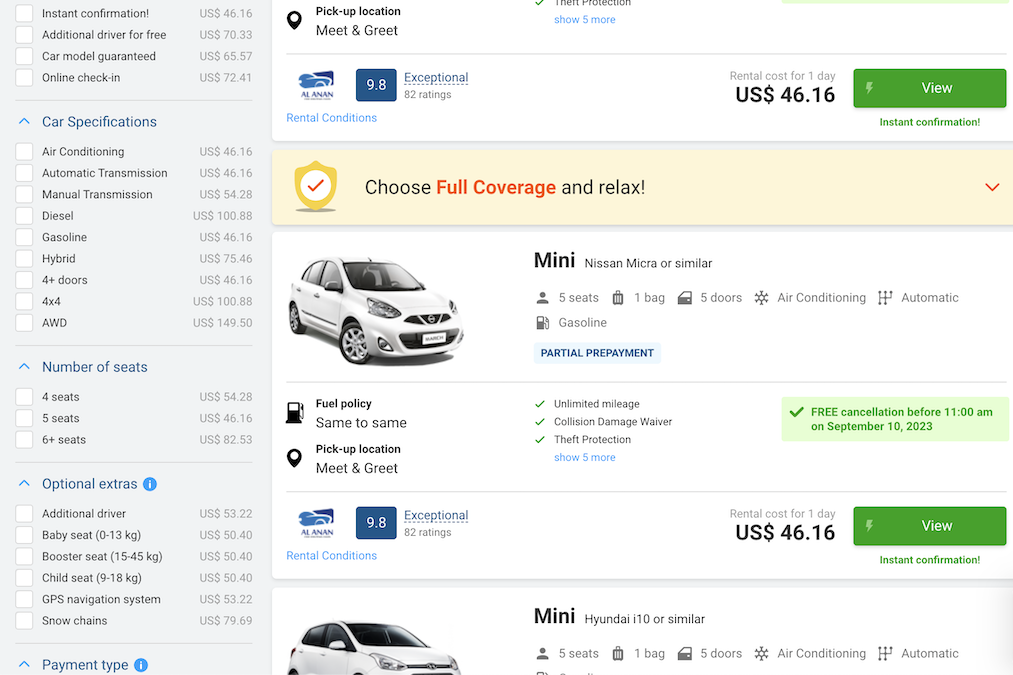Click the Exceptional rating link in top card

click(x=436, y=78)
